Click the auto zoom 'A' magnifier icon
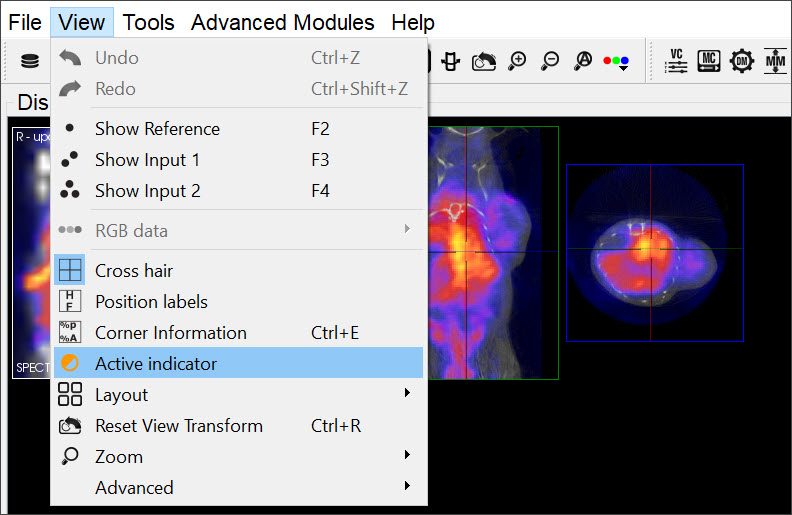 click(583, 61)
